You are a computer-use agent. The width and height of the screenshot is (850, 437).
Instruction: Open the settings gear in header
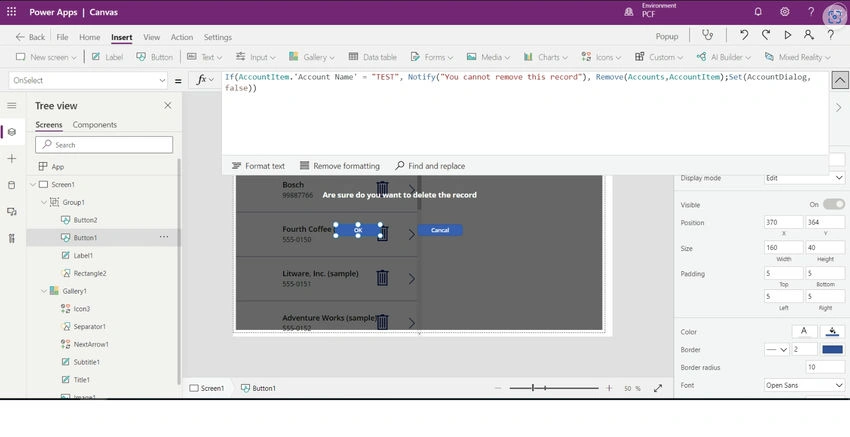tap(784, 11)
